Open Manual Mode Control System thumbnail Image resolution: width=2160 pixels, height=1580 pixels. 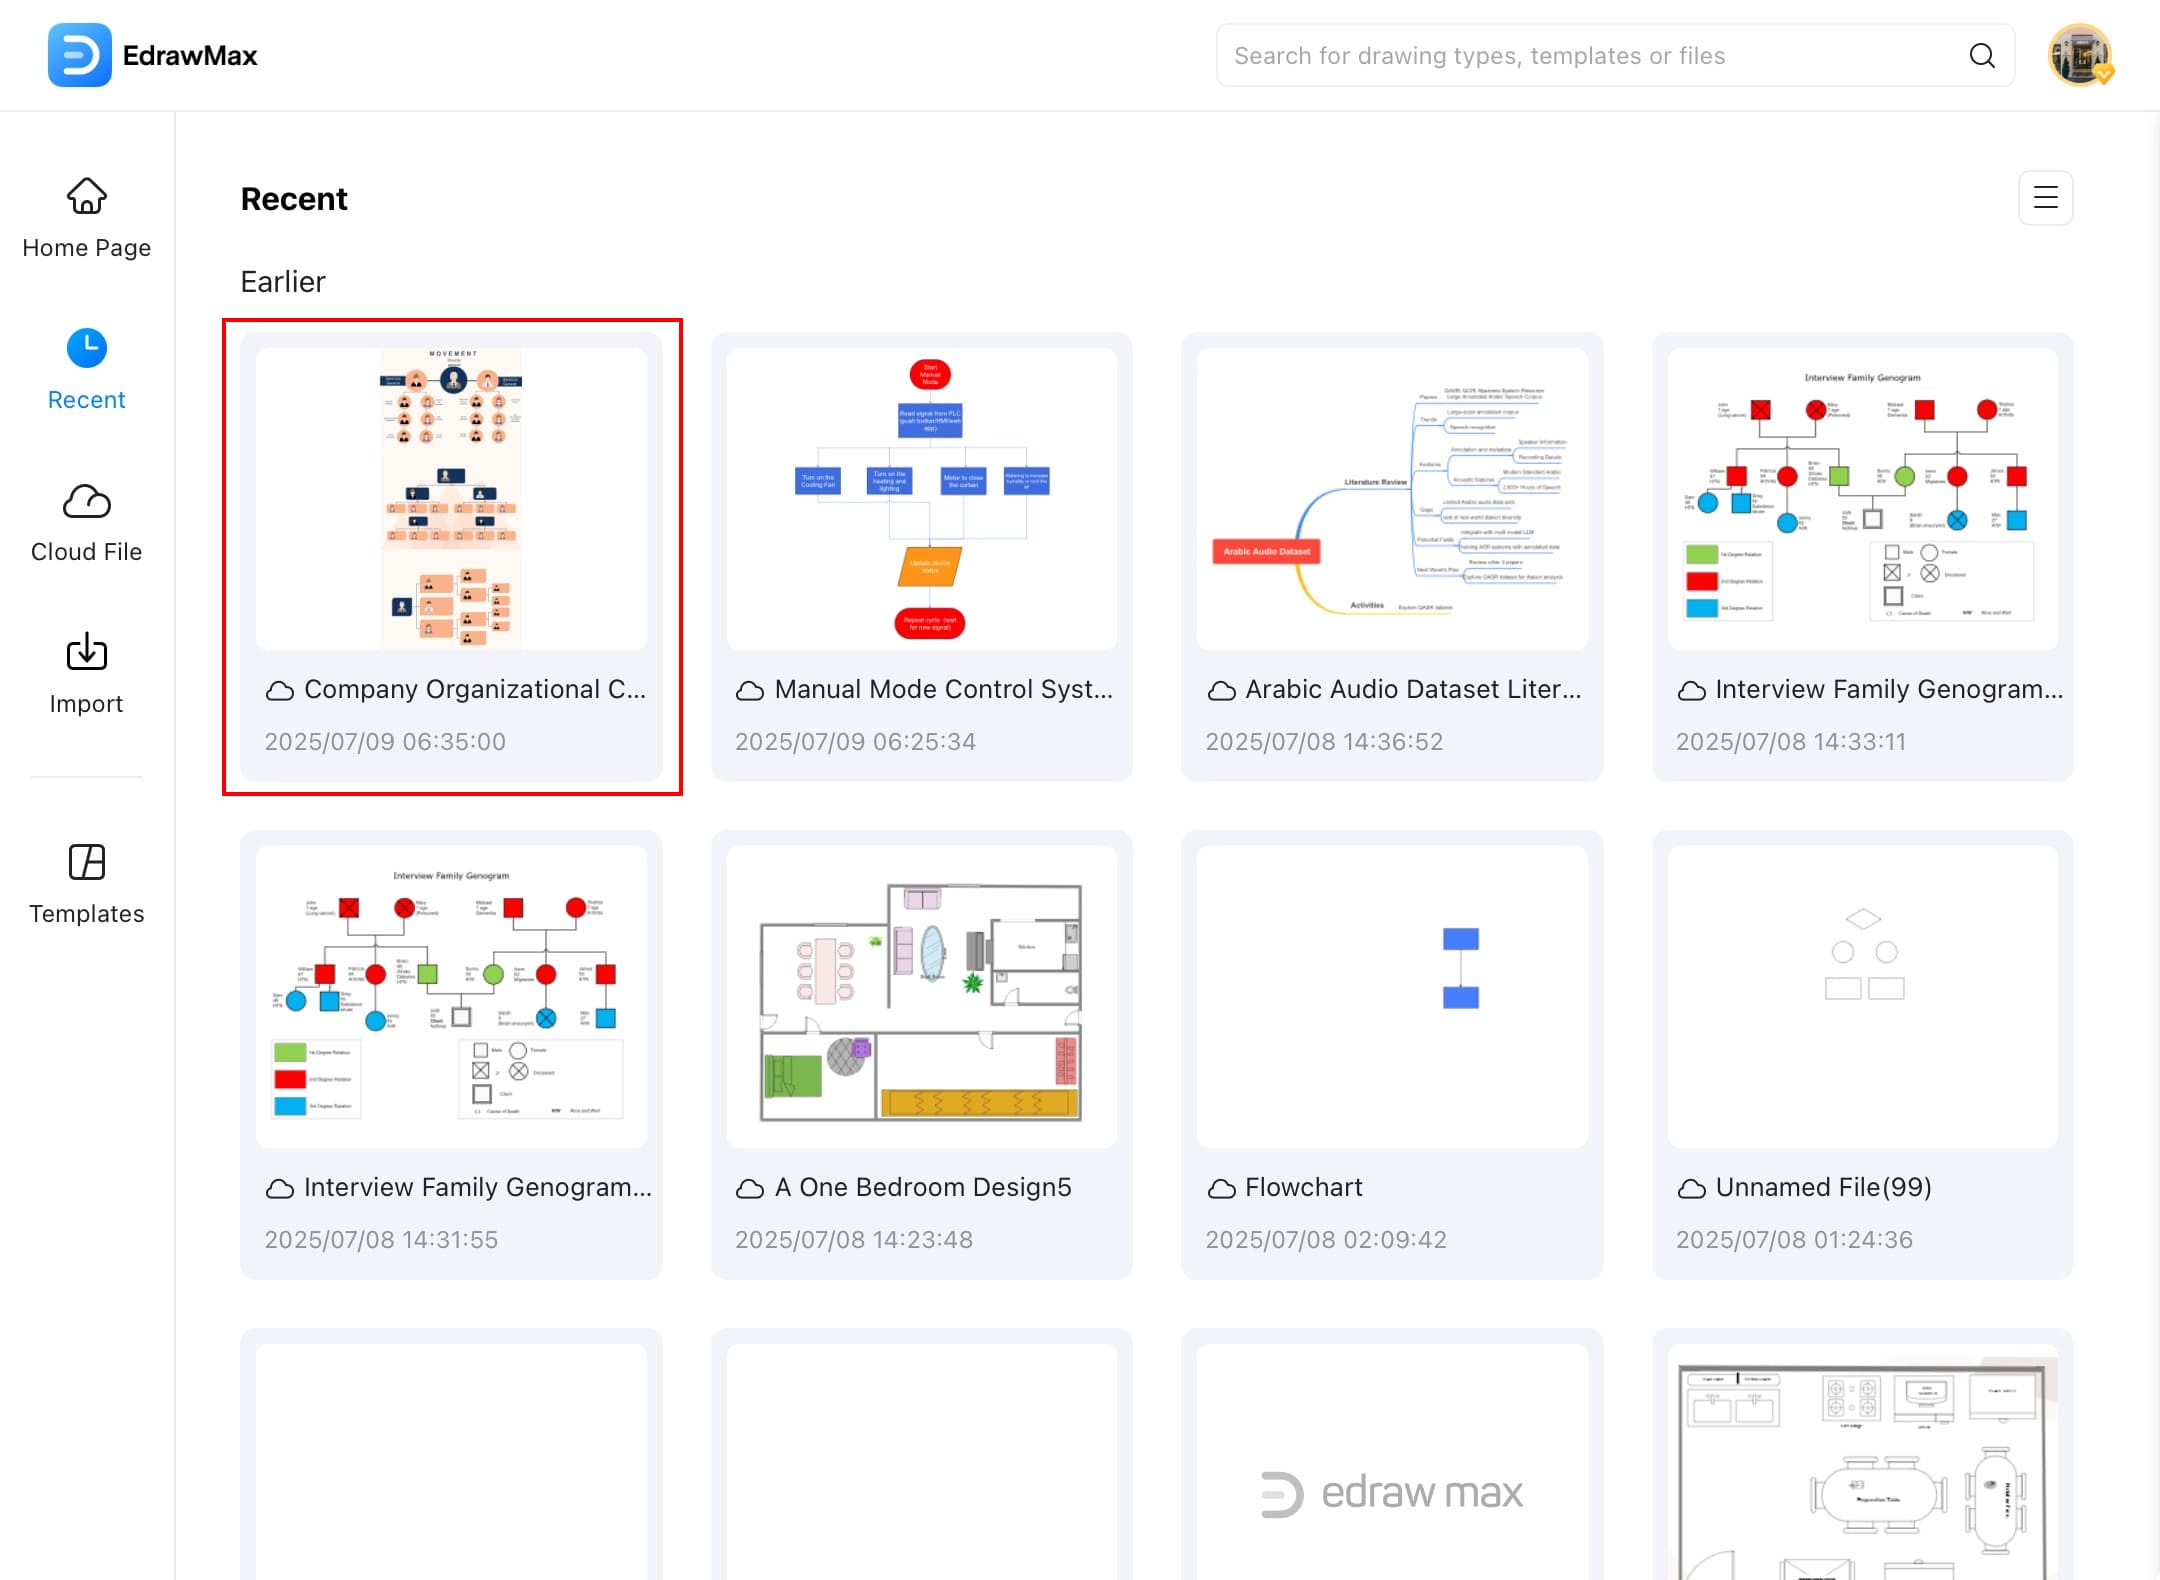click(x=921, y=499)
